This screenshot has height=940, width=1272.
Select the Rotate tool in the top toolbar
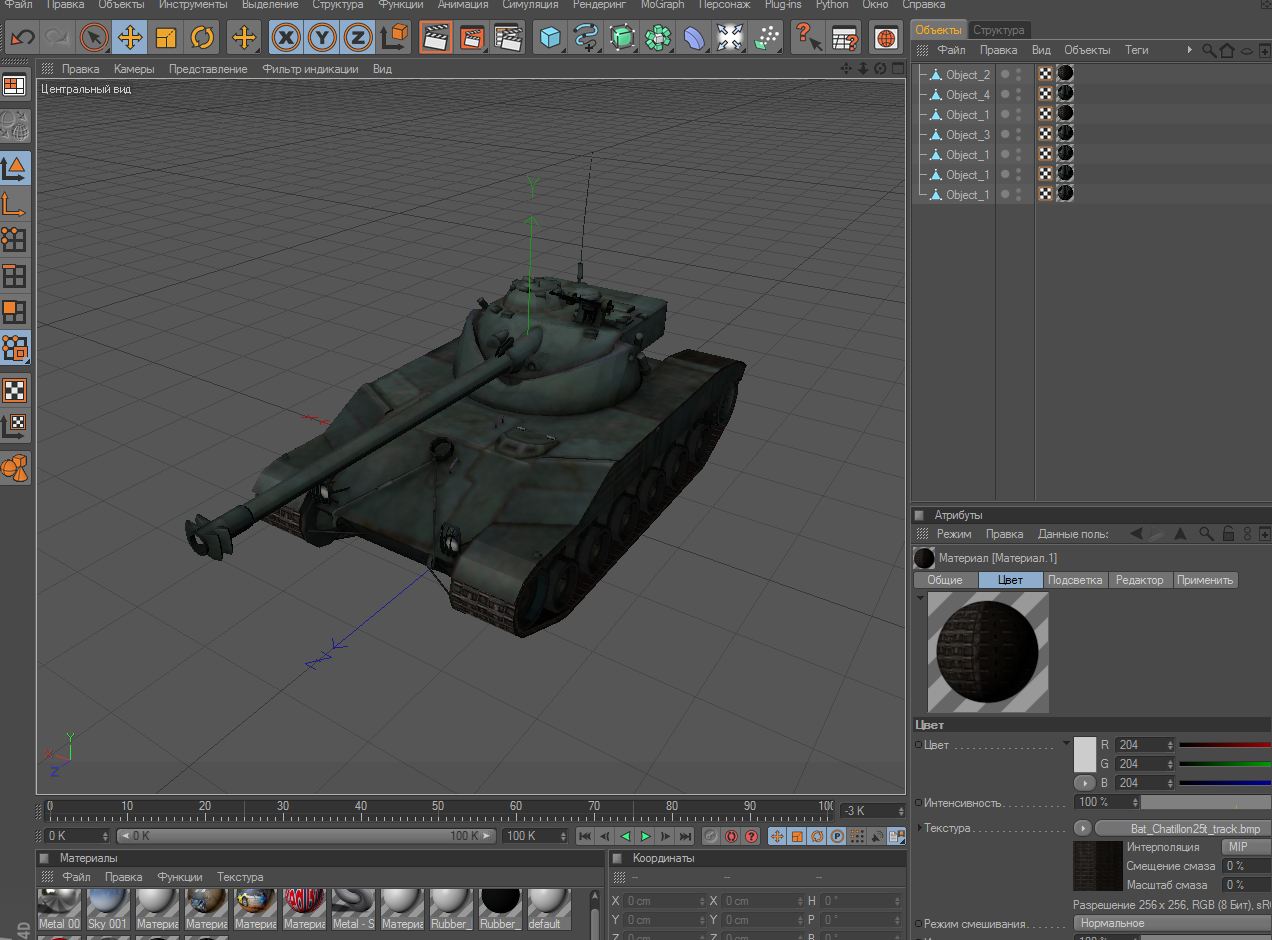[202, 38]
